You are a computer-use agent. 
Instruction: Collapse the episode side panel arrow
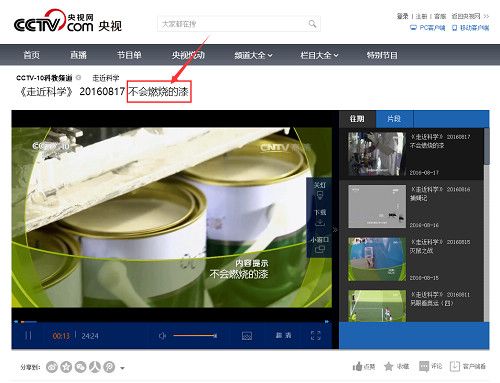[x=335, y=230]
